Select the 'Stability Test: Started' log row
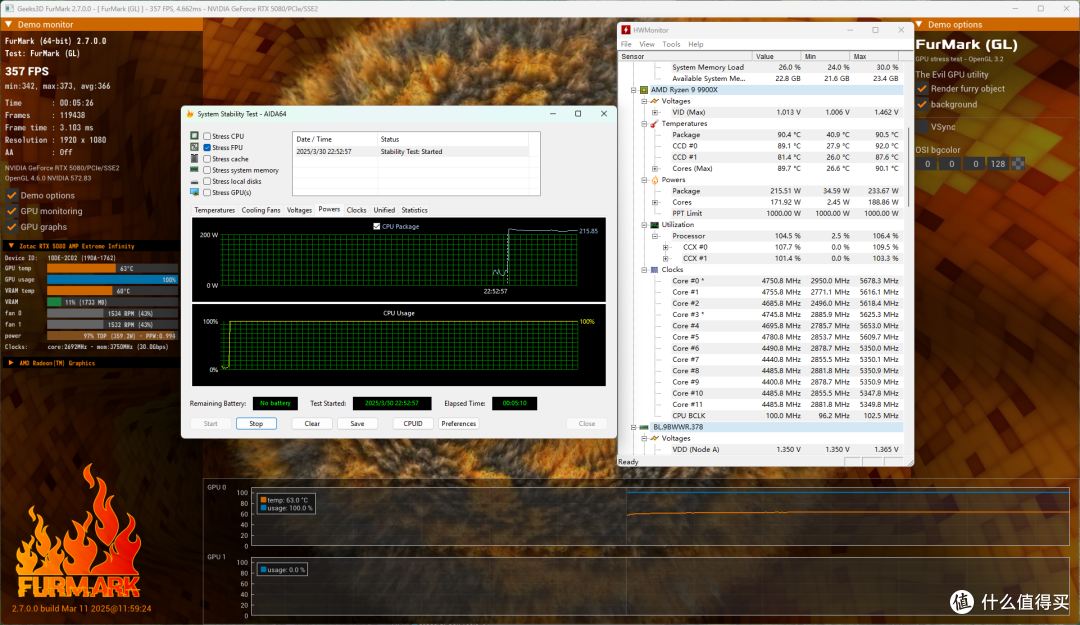Image resolution: width=1080 pixels, height=625 pixels. tap(411, 152)
